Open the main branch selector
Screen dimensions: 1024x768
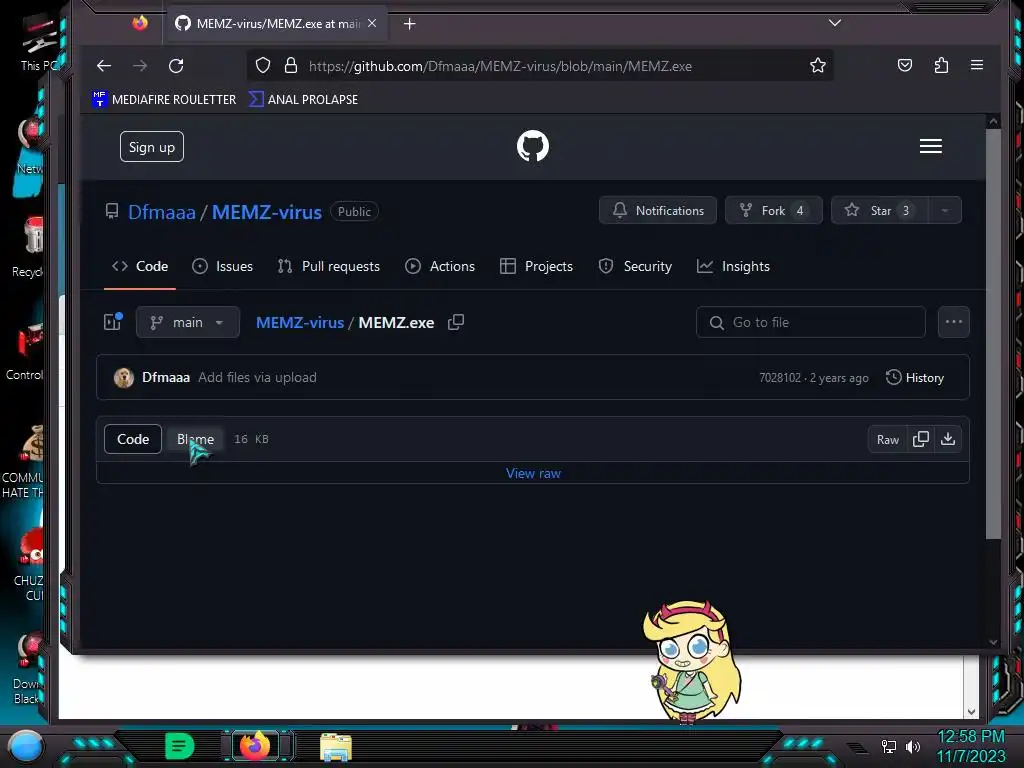coord(187,323)
